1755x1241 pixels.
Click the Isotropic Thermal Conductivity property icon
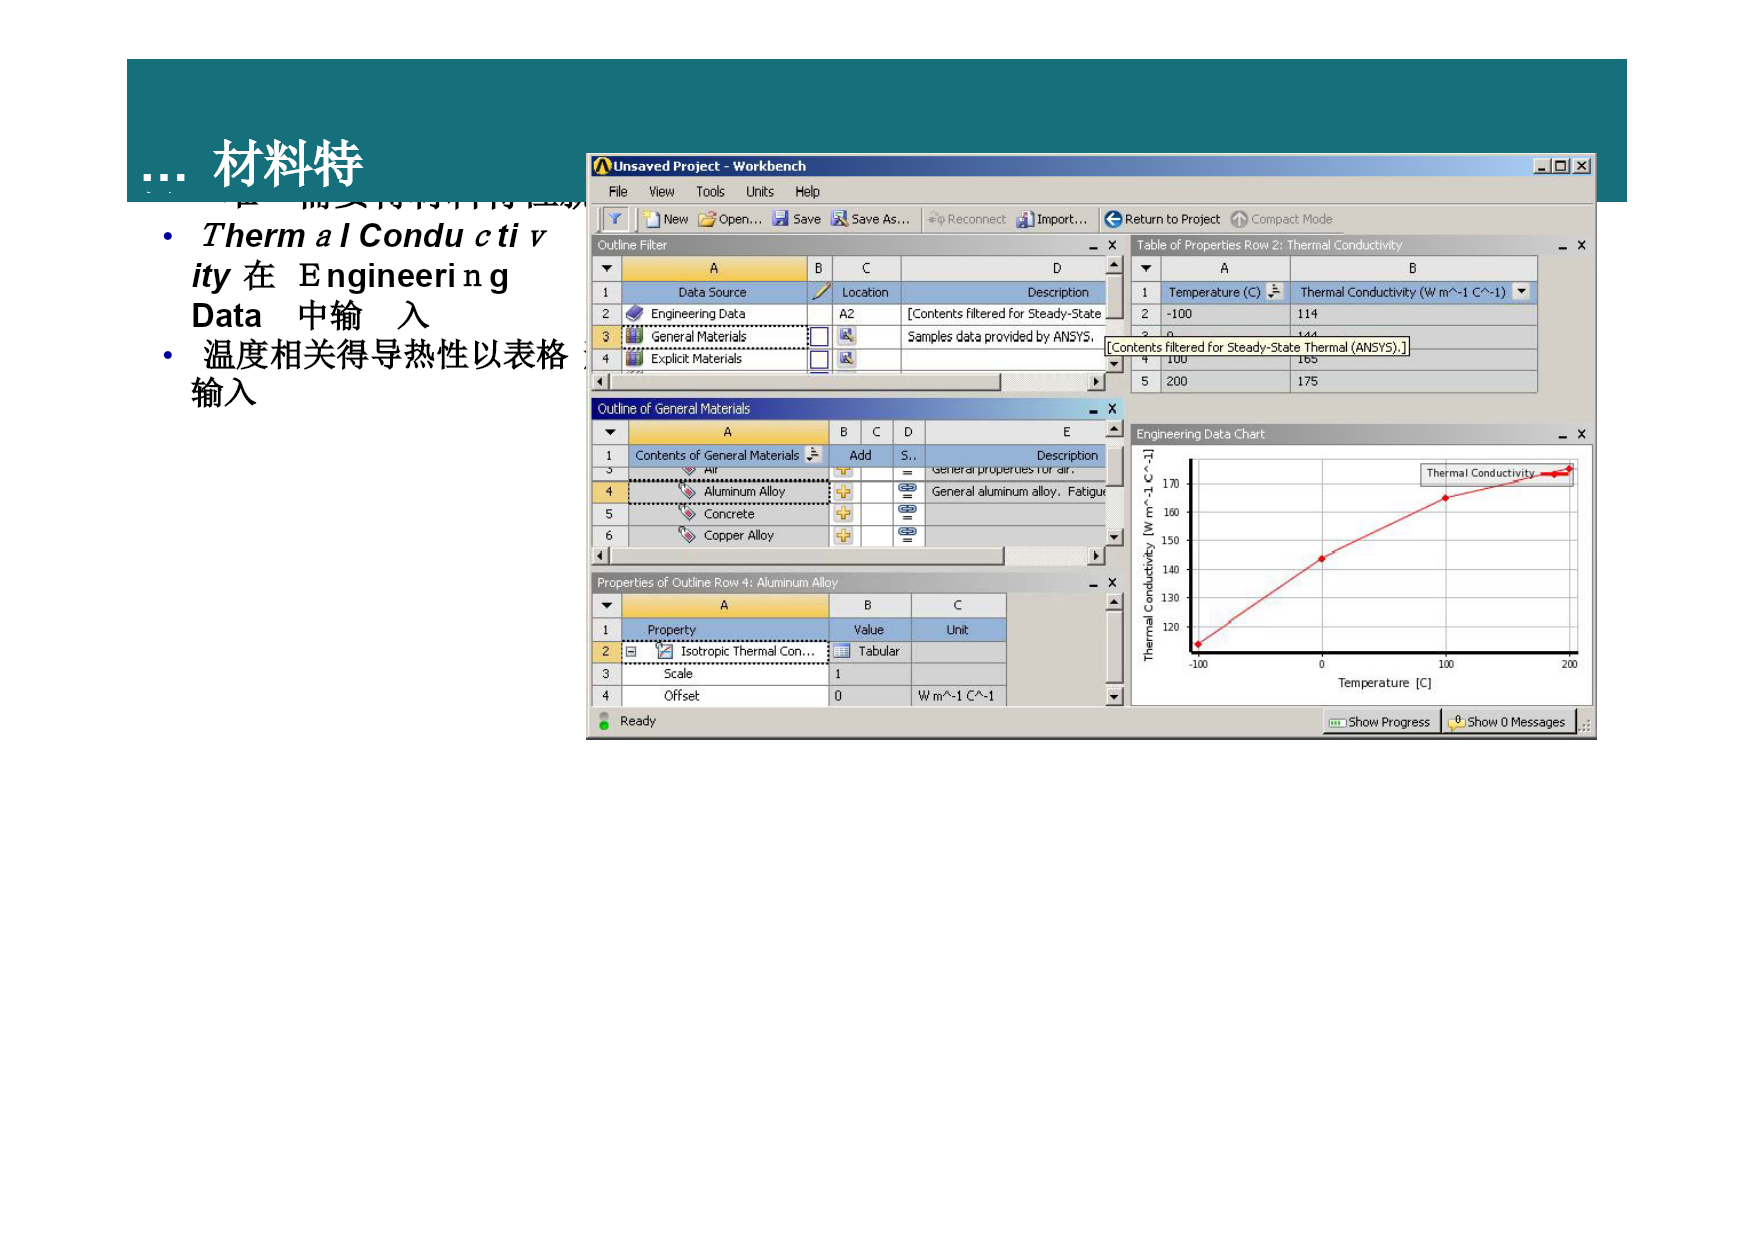point(664,651)
